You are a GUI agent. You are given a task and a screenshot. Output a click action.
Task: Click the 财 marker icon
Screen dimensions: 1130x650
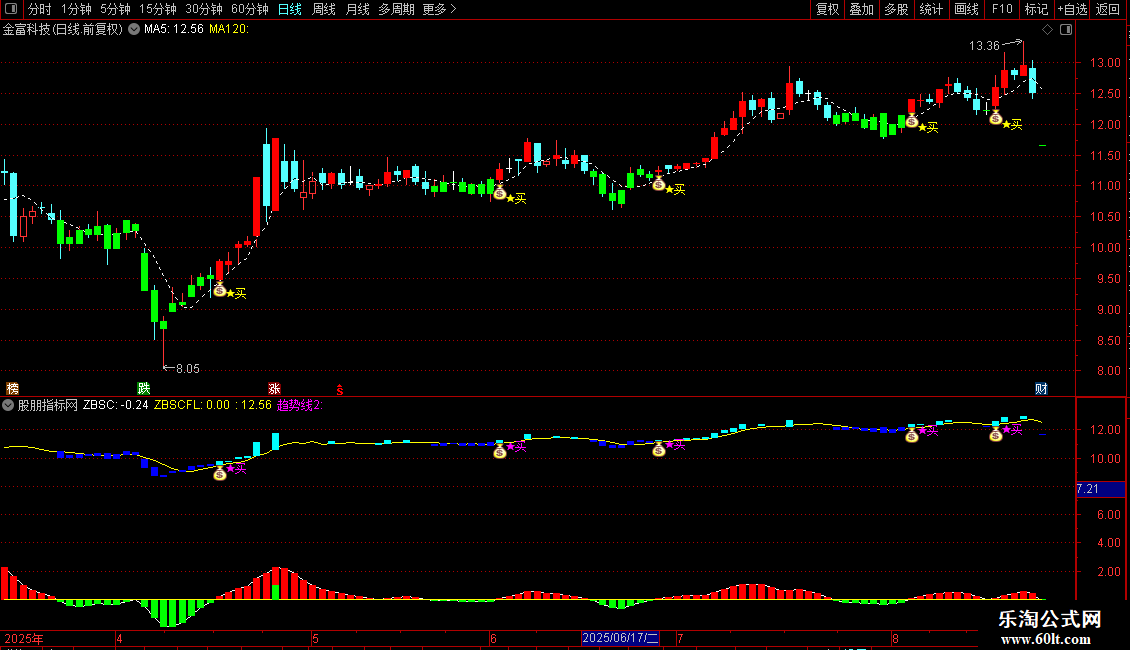click(1041, 388)
